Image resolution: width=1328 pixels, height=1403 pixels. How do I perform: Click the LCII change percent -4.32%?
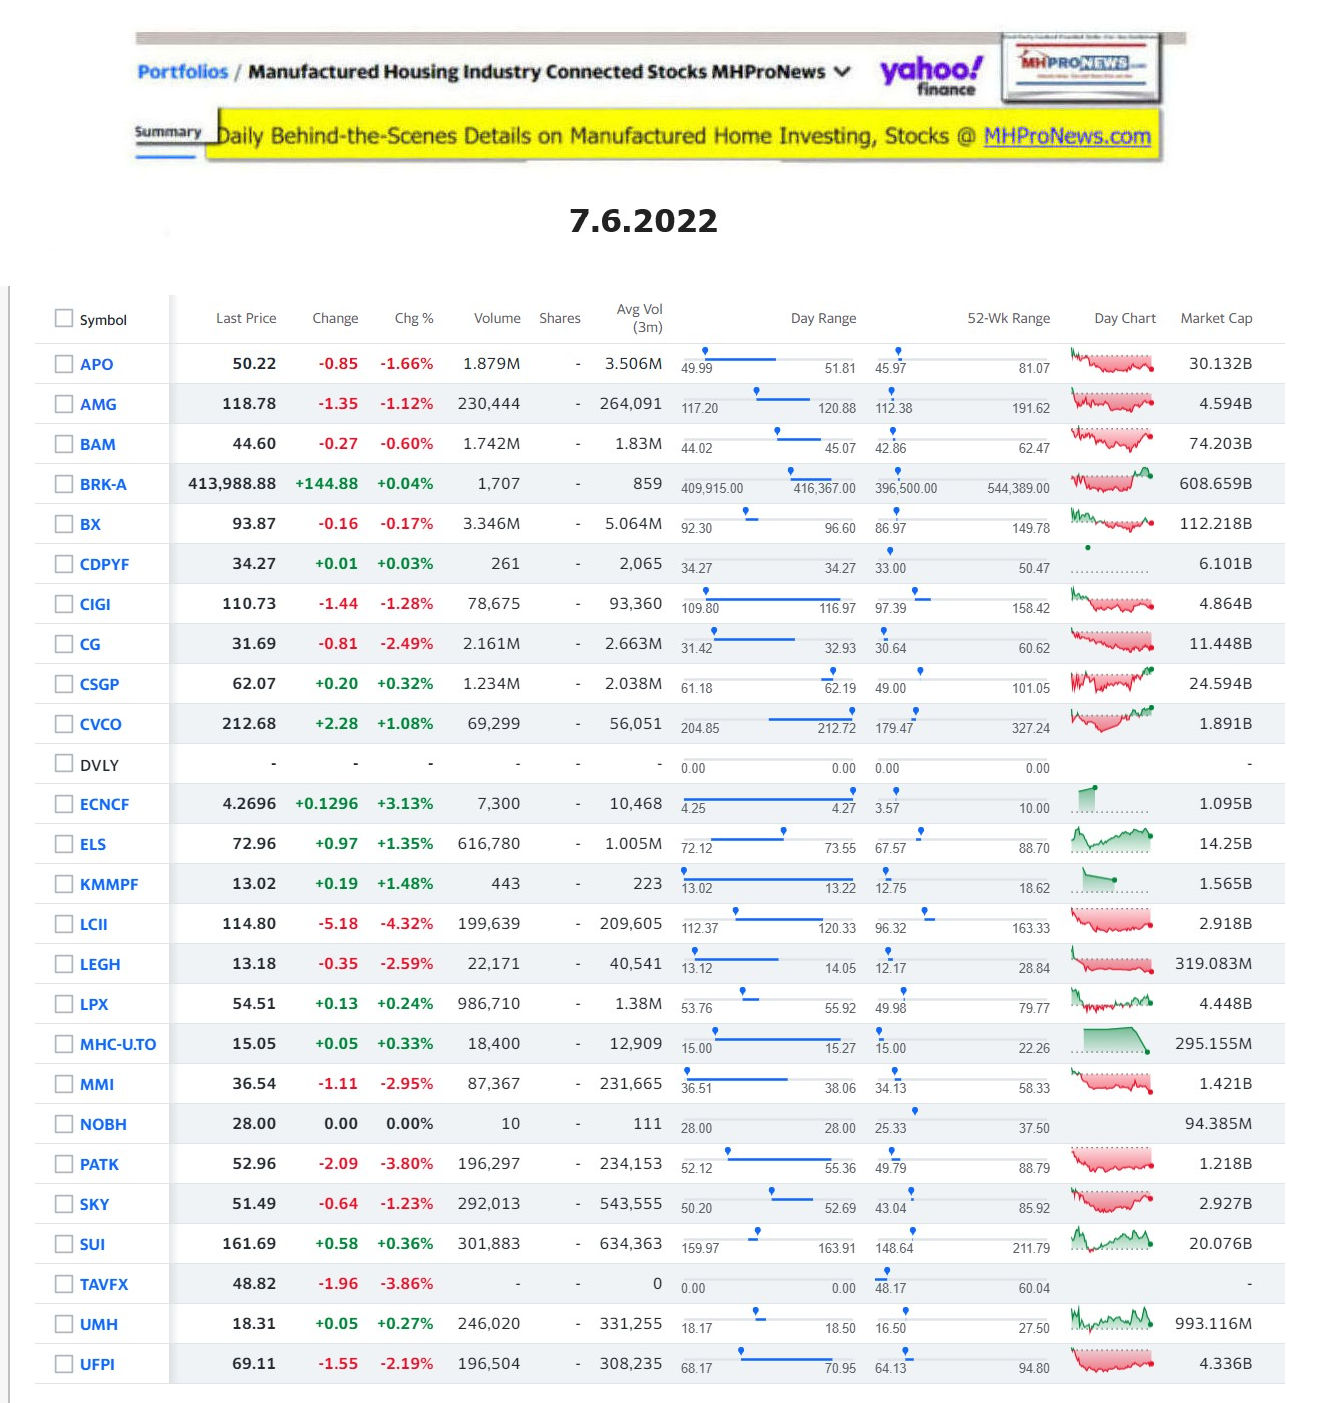click(x=407, y=923)
